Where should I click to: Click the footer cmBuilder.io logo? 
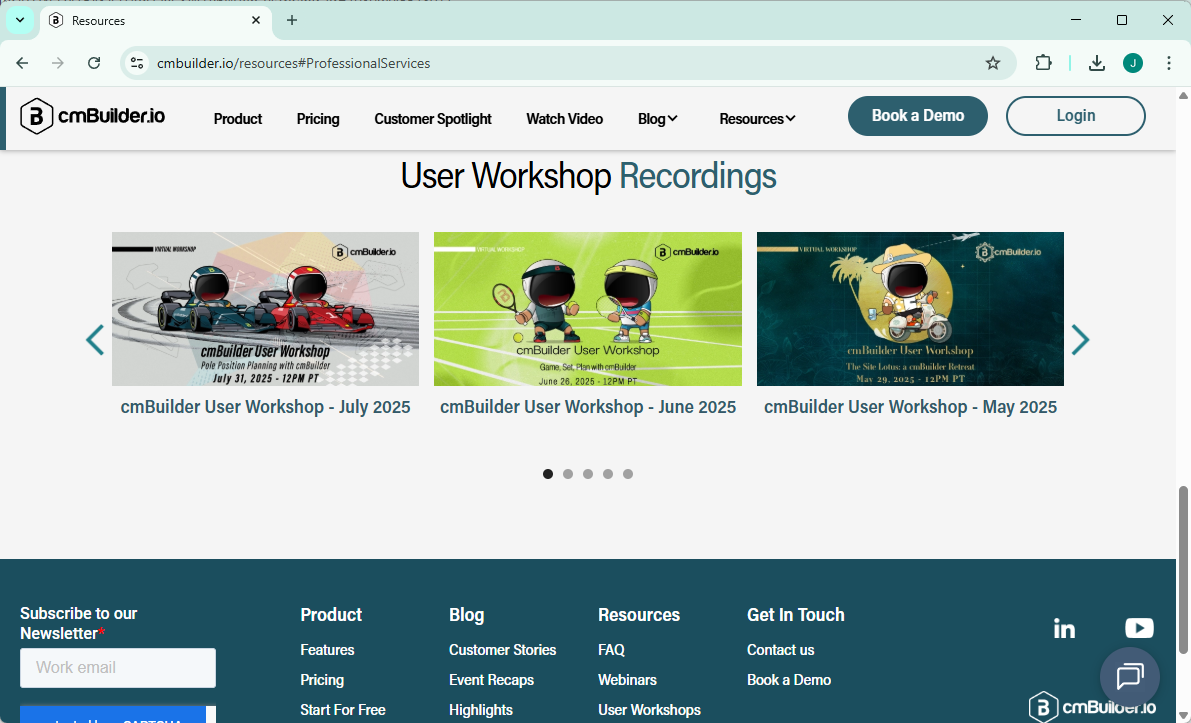point(1092,707)
